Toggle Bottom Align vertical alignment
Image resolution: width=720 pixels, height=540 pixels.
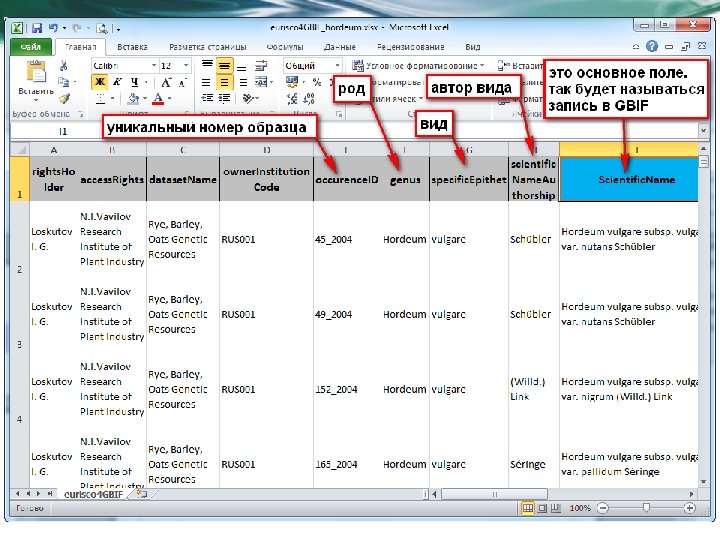(242, 67)
